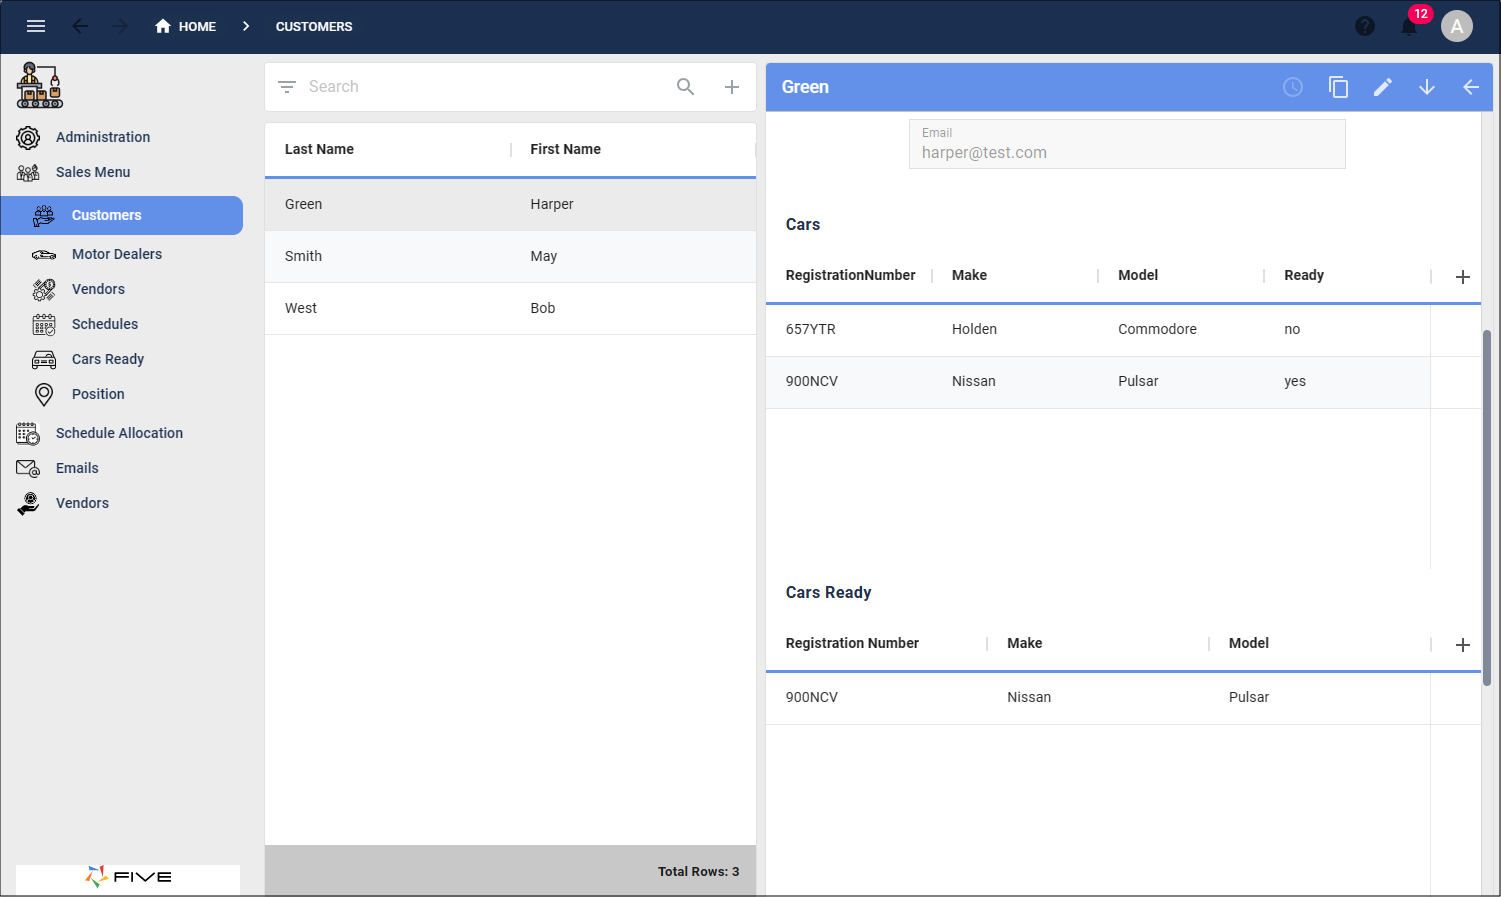This screenshot has width=1501, height=897.
Task: Edit the Green record with pencil icon
Action: click(x=1382, y=87)
